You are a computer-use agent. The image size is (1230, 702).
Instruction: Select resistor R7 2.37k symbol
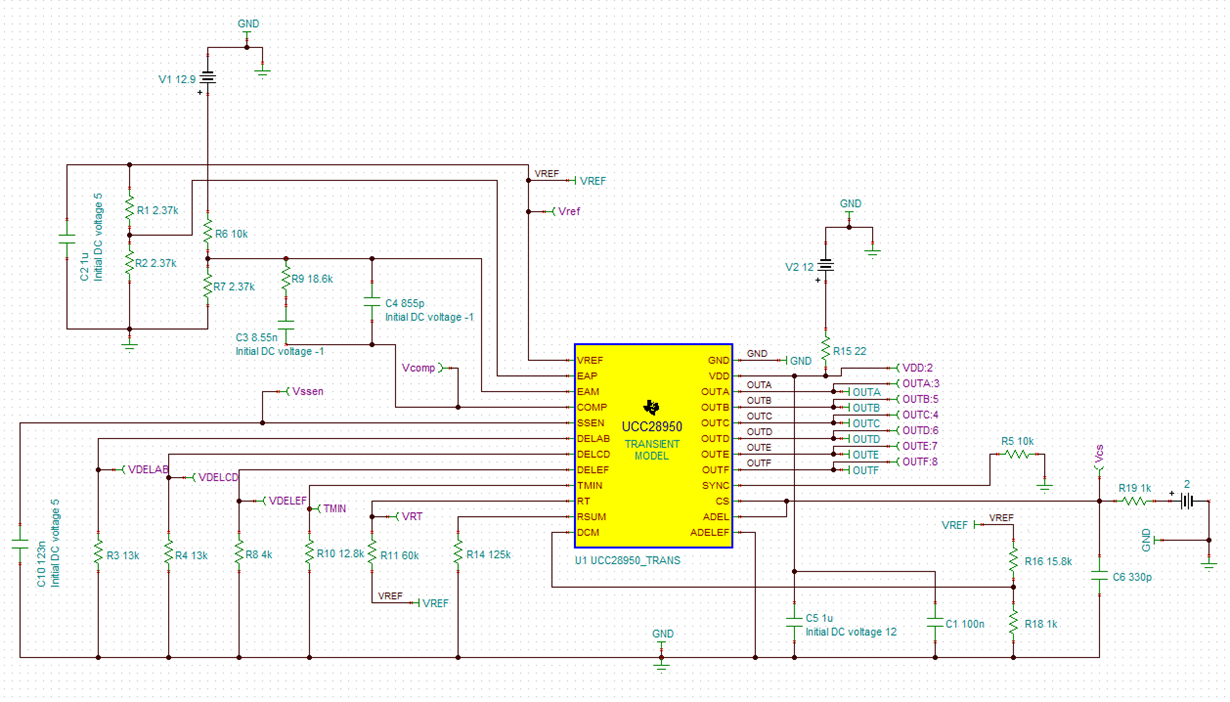(x=207, y=287)
